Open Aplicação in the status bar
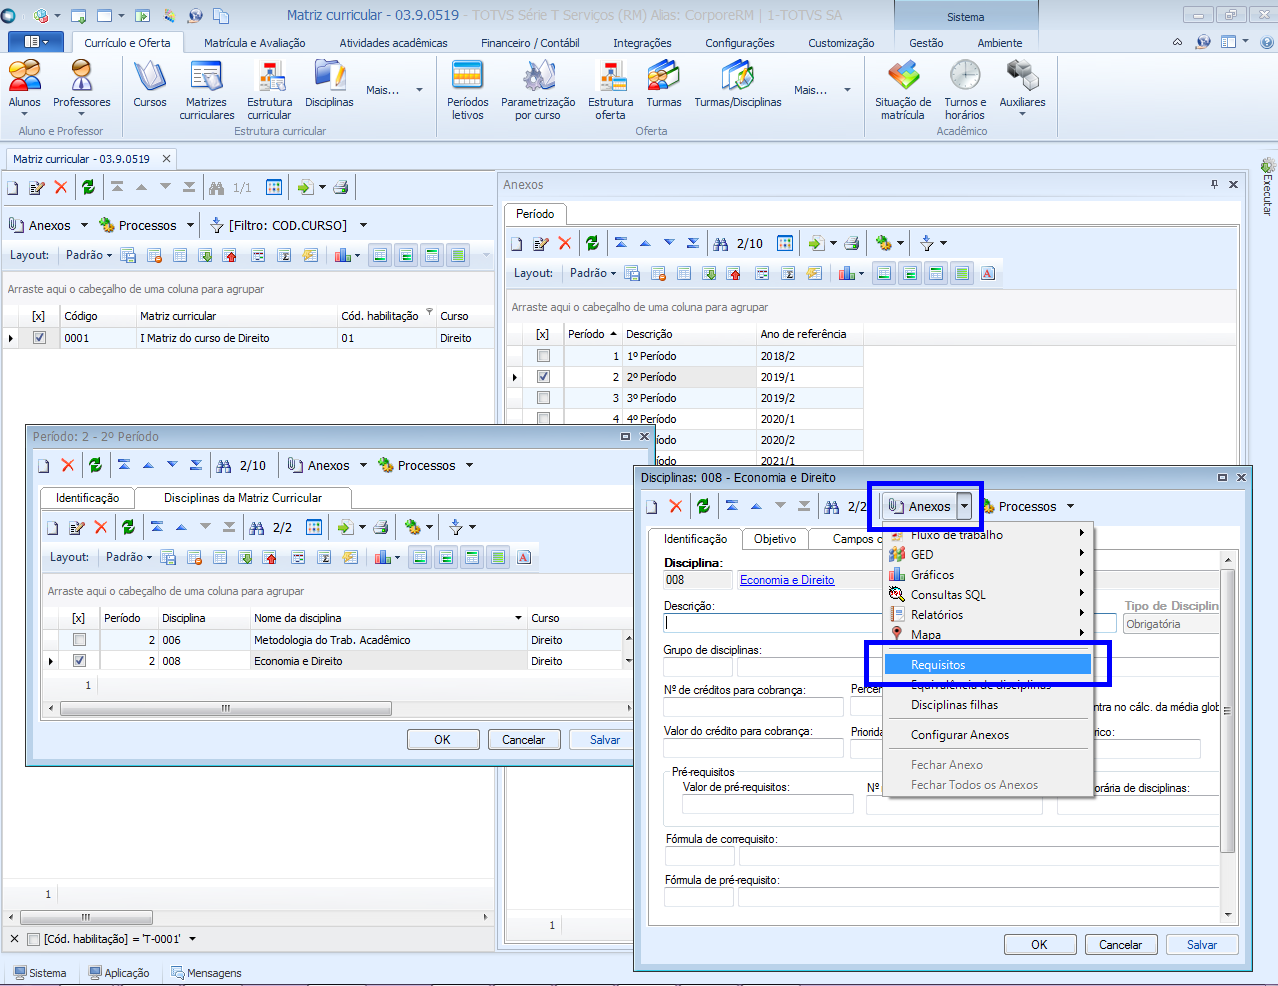1278x986 pixels. 119,973
